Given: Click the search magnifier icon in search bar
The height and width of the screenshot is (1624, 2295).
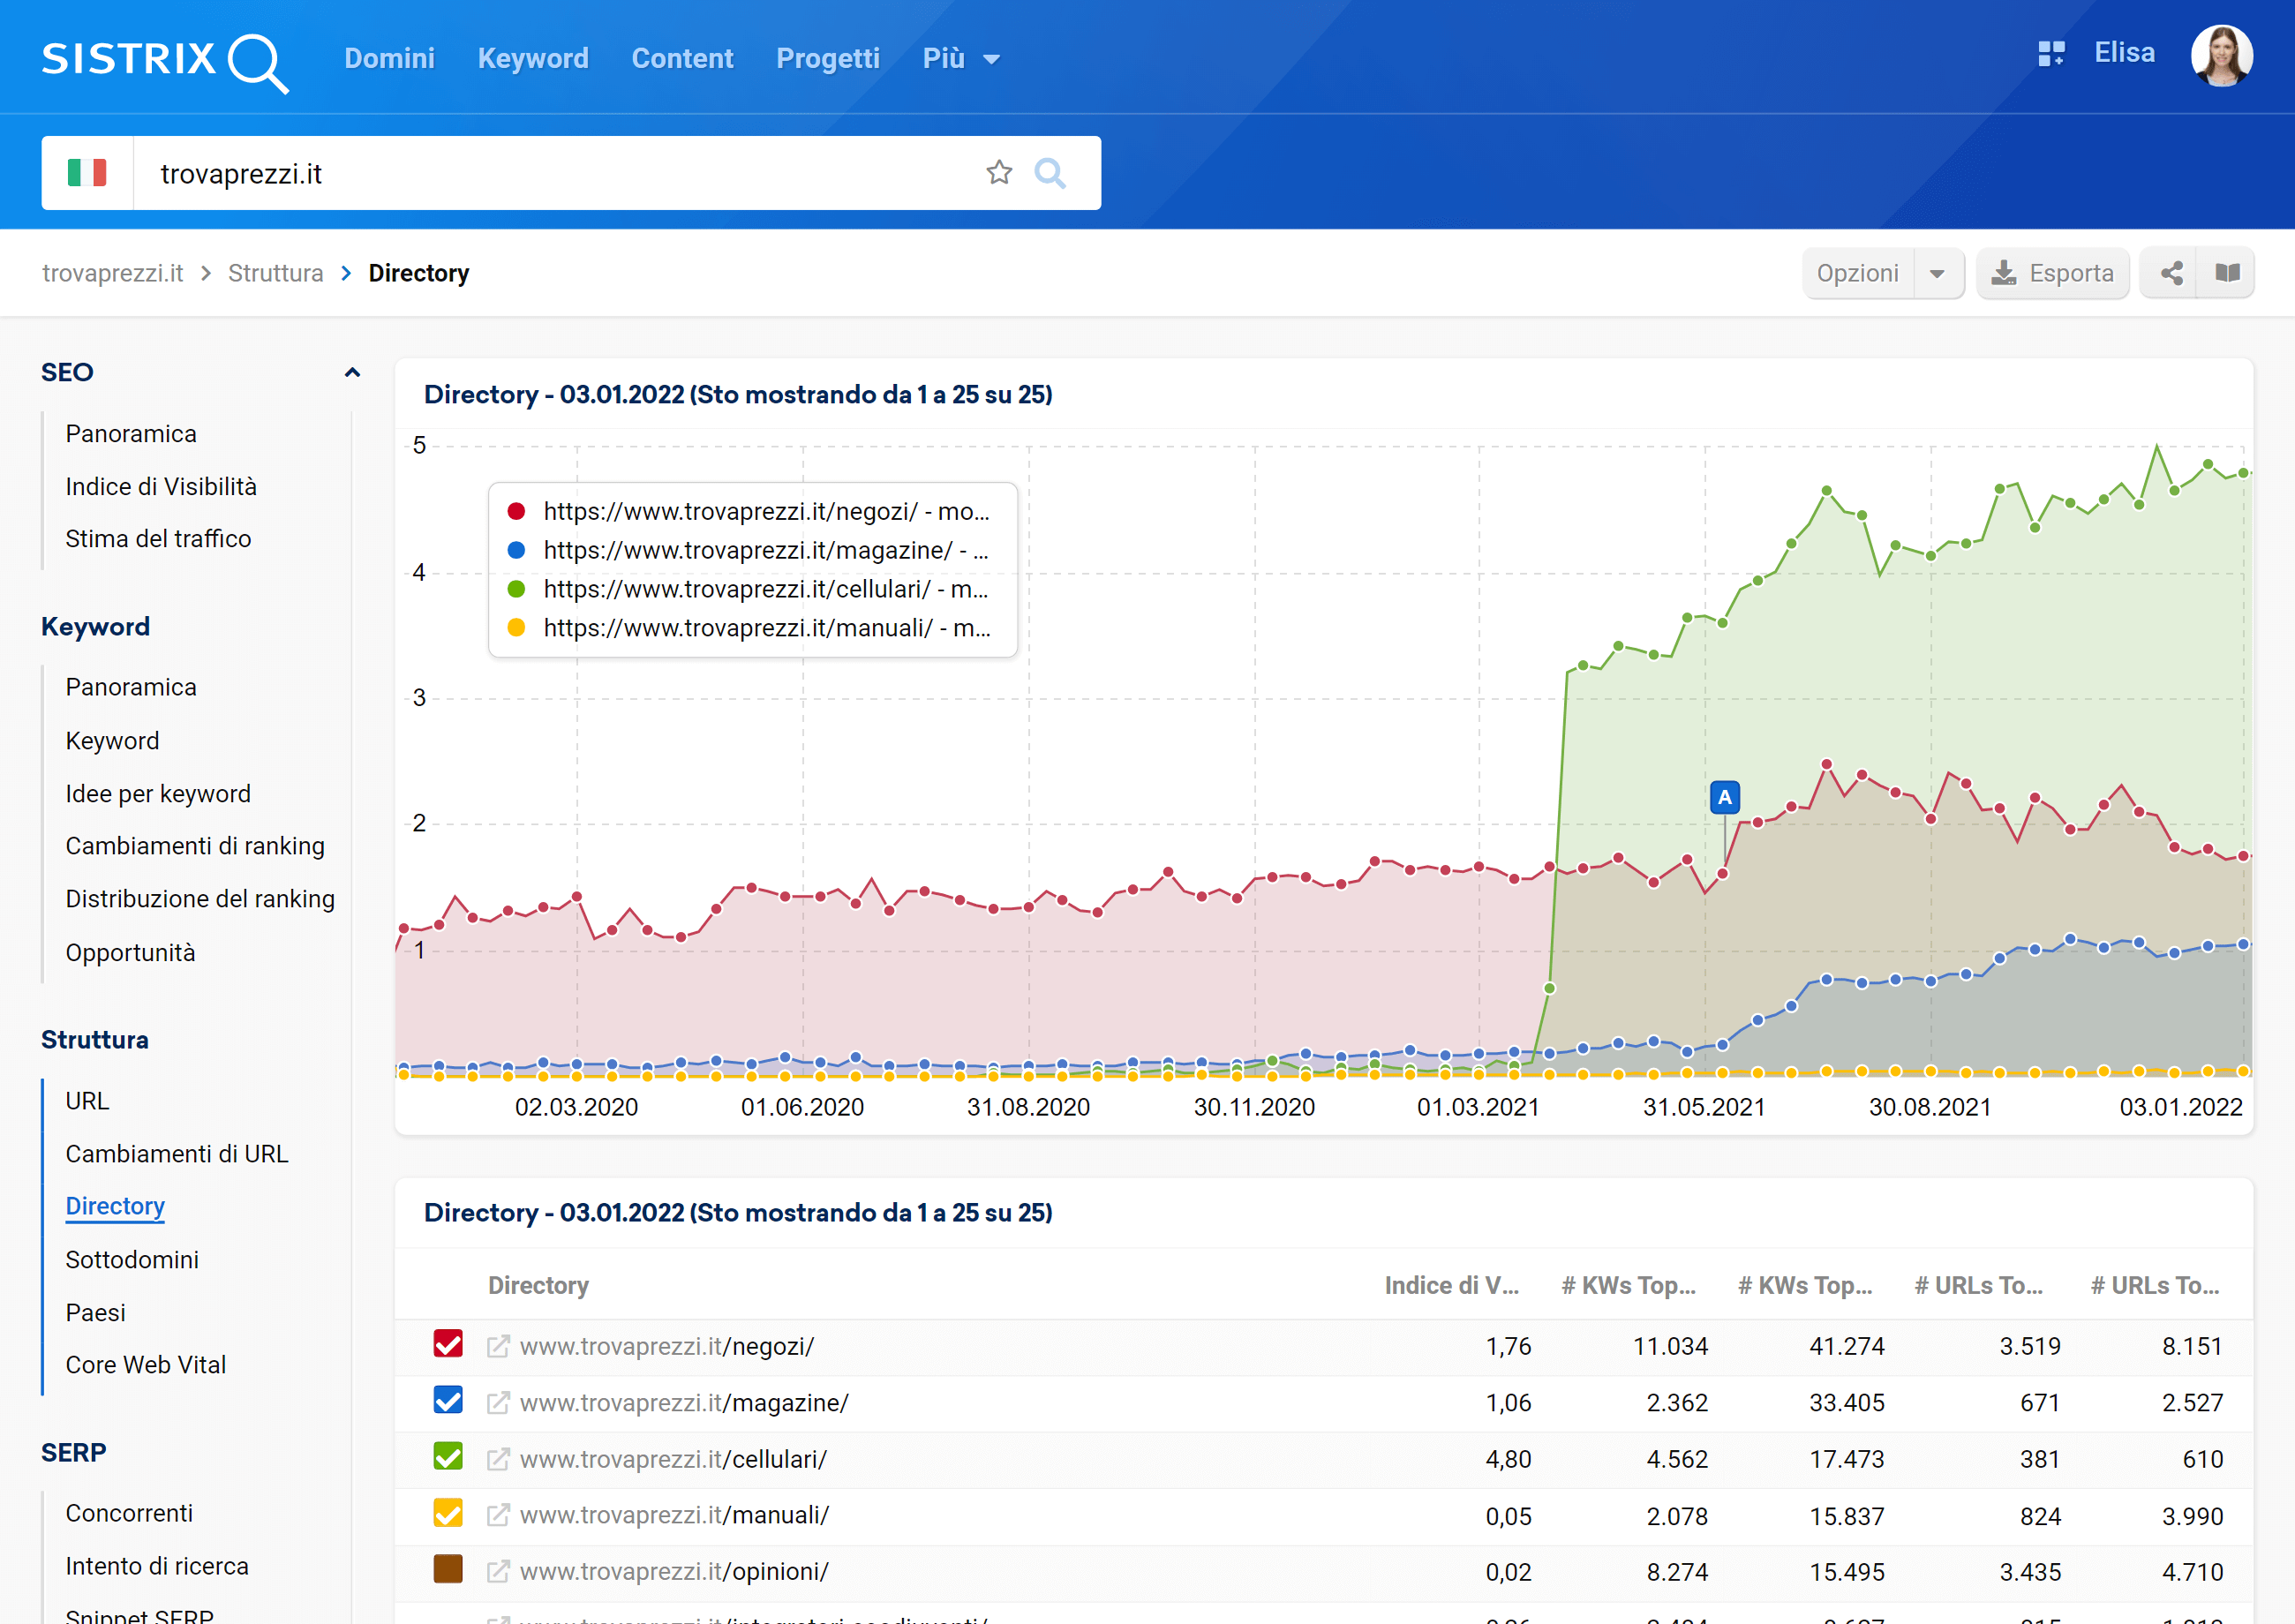Looking at the screenshot, I should point(1049,173).
